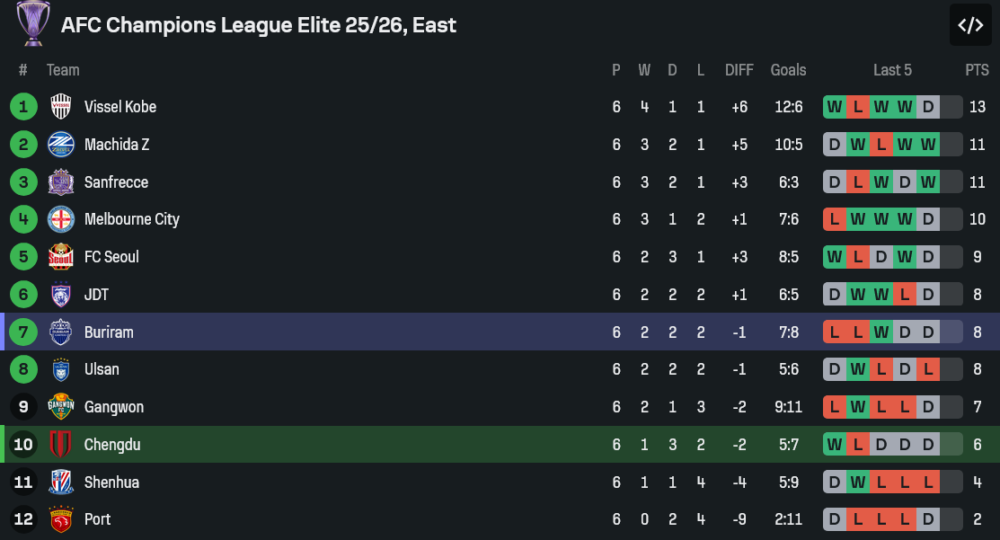Click the Vissel Kobe club crest
The width and height of the screenshot is (1000, 540).
[61, 107]
